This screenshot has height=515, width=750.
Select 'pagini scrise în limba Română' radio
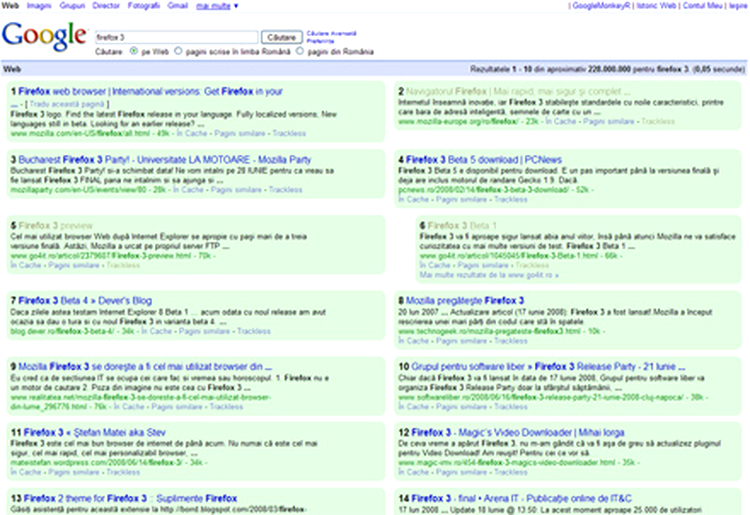(178, 51)
